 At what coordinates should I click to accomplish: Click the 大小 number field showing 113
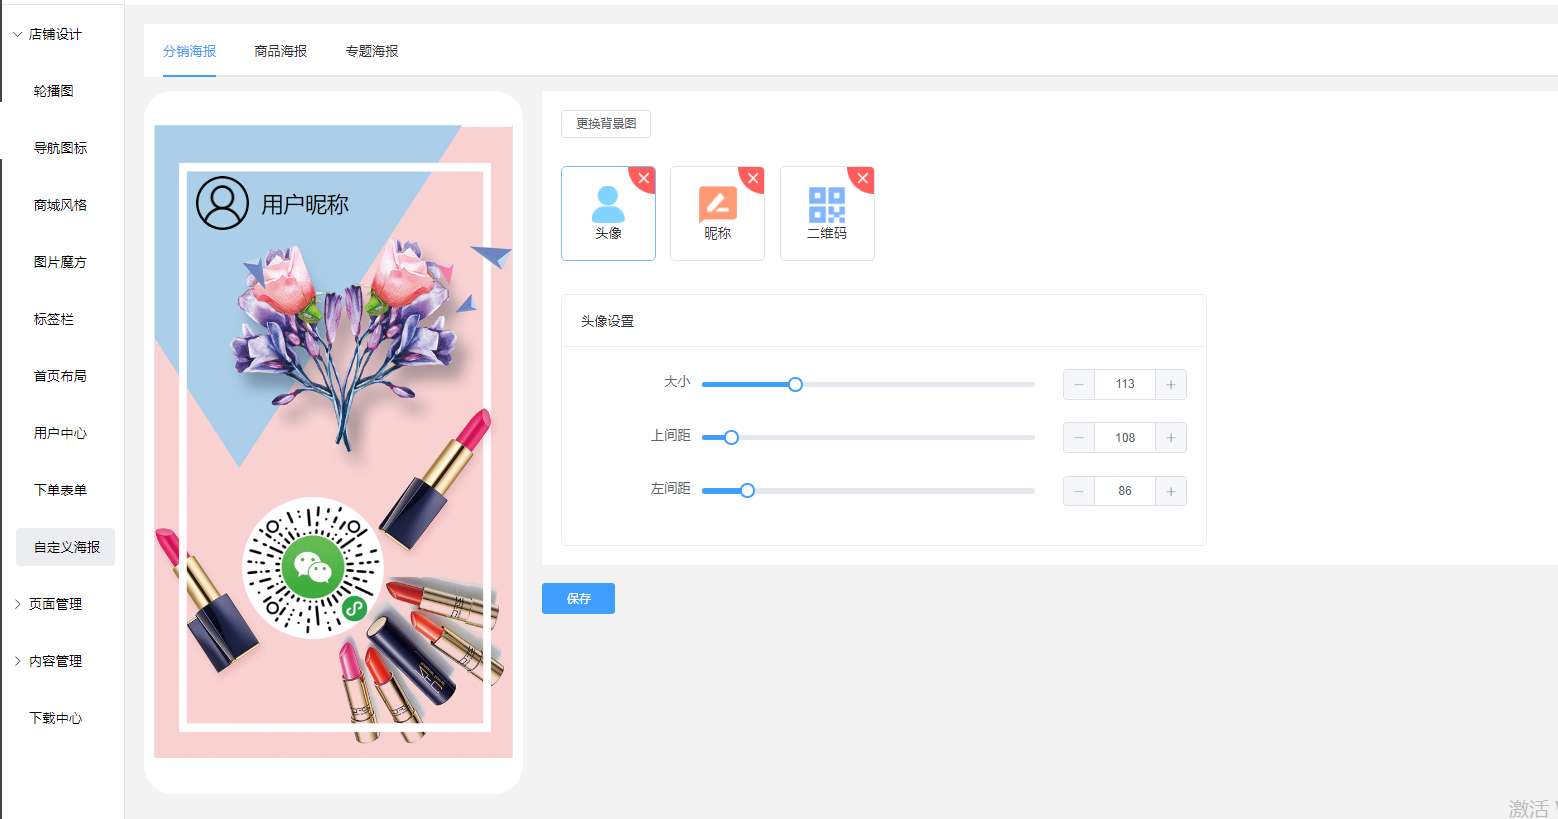pos(1125,384)
